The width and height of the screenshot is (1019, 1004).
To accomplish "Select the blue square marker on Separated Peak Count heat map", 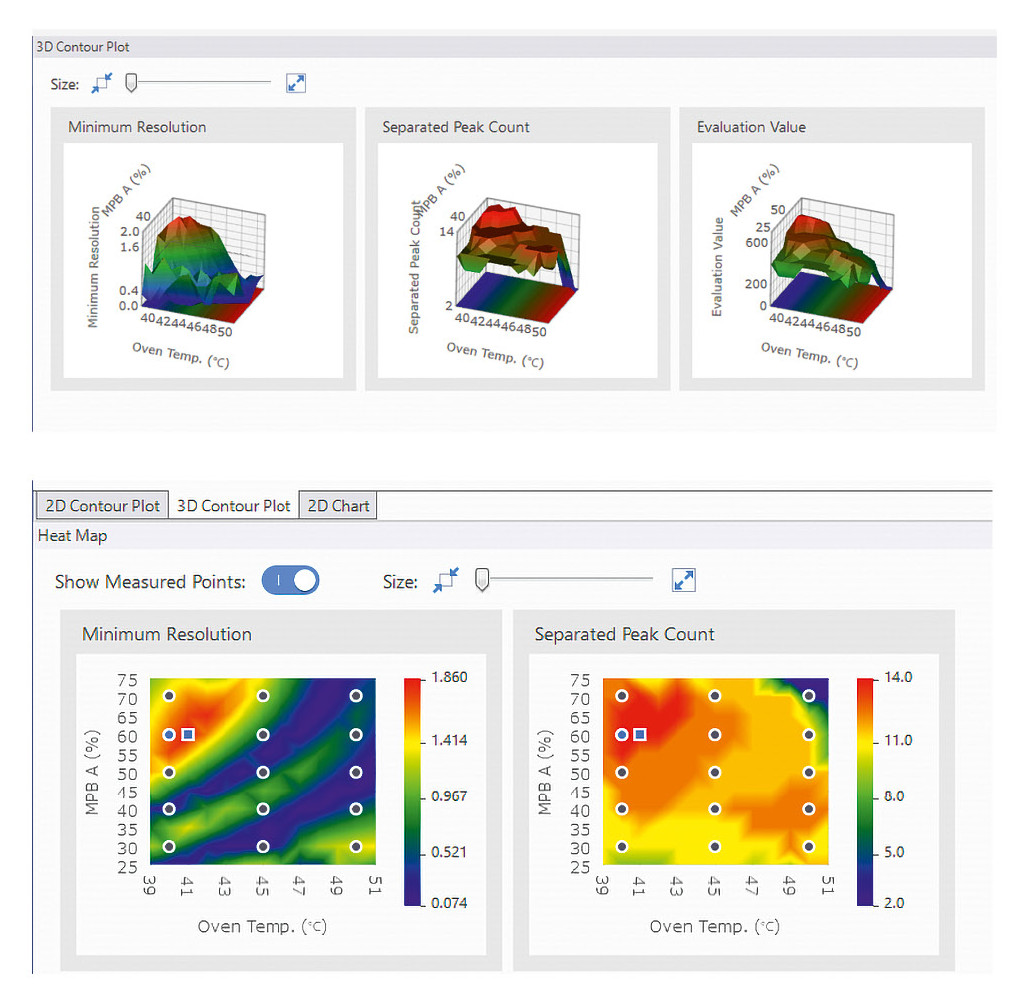I will (x=640, y=734).
